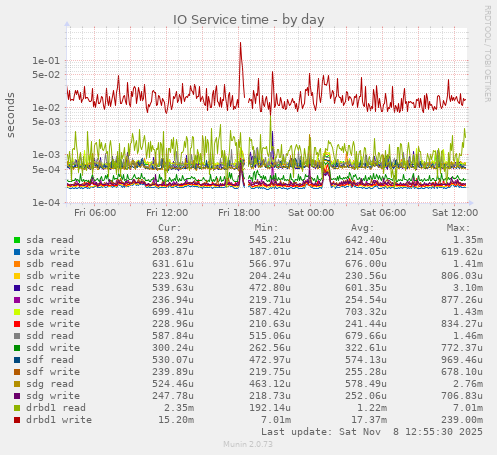Image resolution: width=497 pixels, height=455 pixels.
Task: Select the 'sdc read' legend label
Action: [50, 288]
